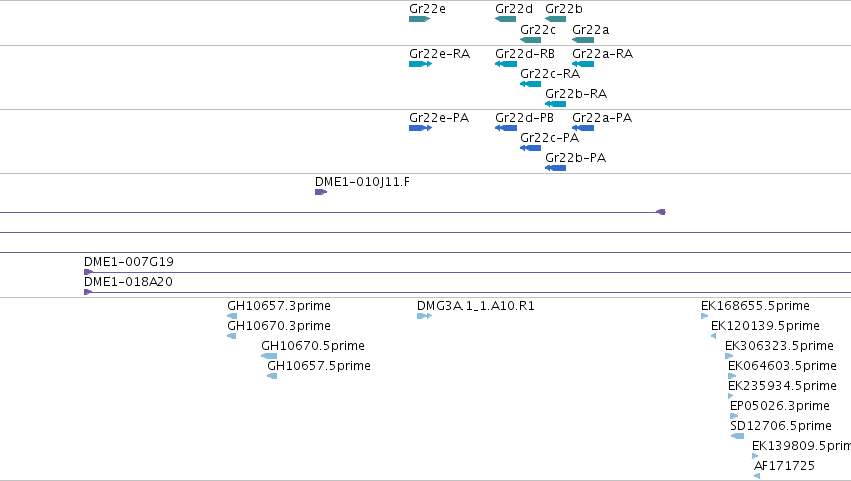Open the Gr22c gene label
Screen dimensions: 851x481
(x=537, y=30)
